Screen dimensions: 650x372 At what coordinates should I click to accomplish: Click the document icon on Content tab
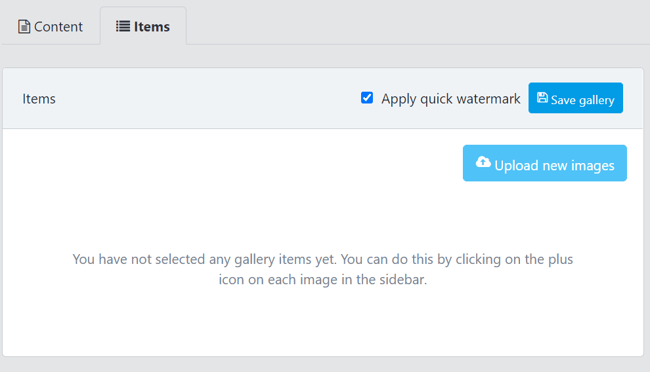24,27
